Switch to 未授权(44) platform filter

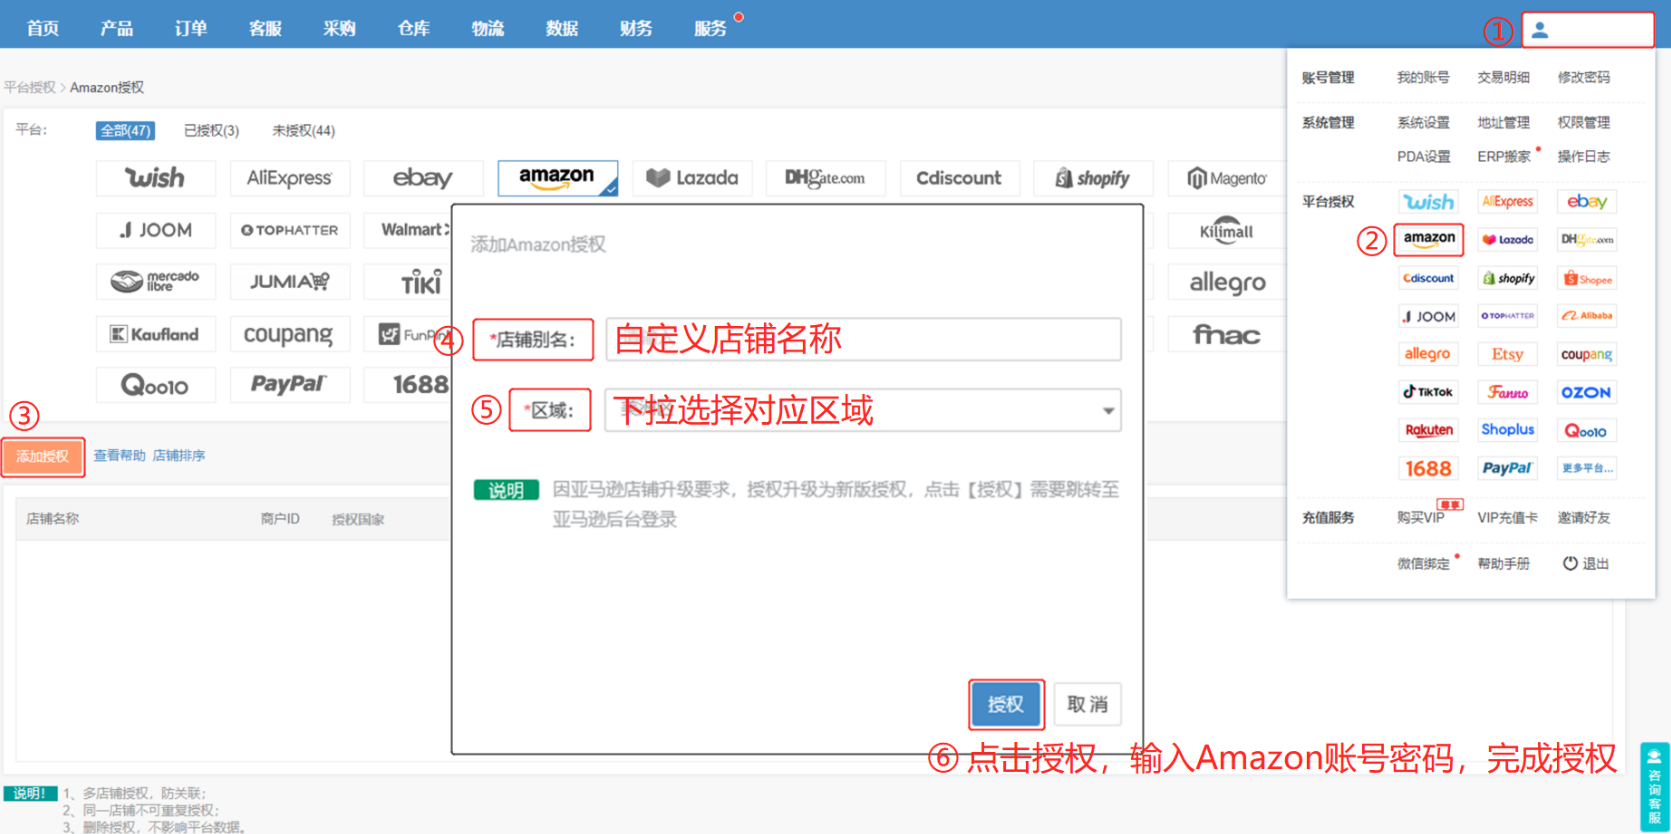(303, 131)
